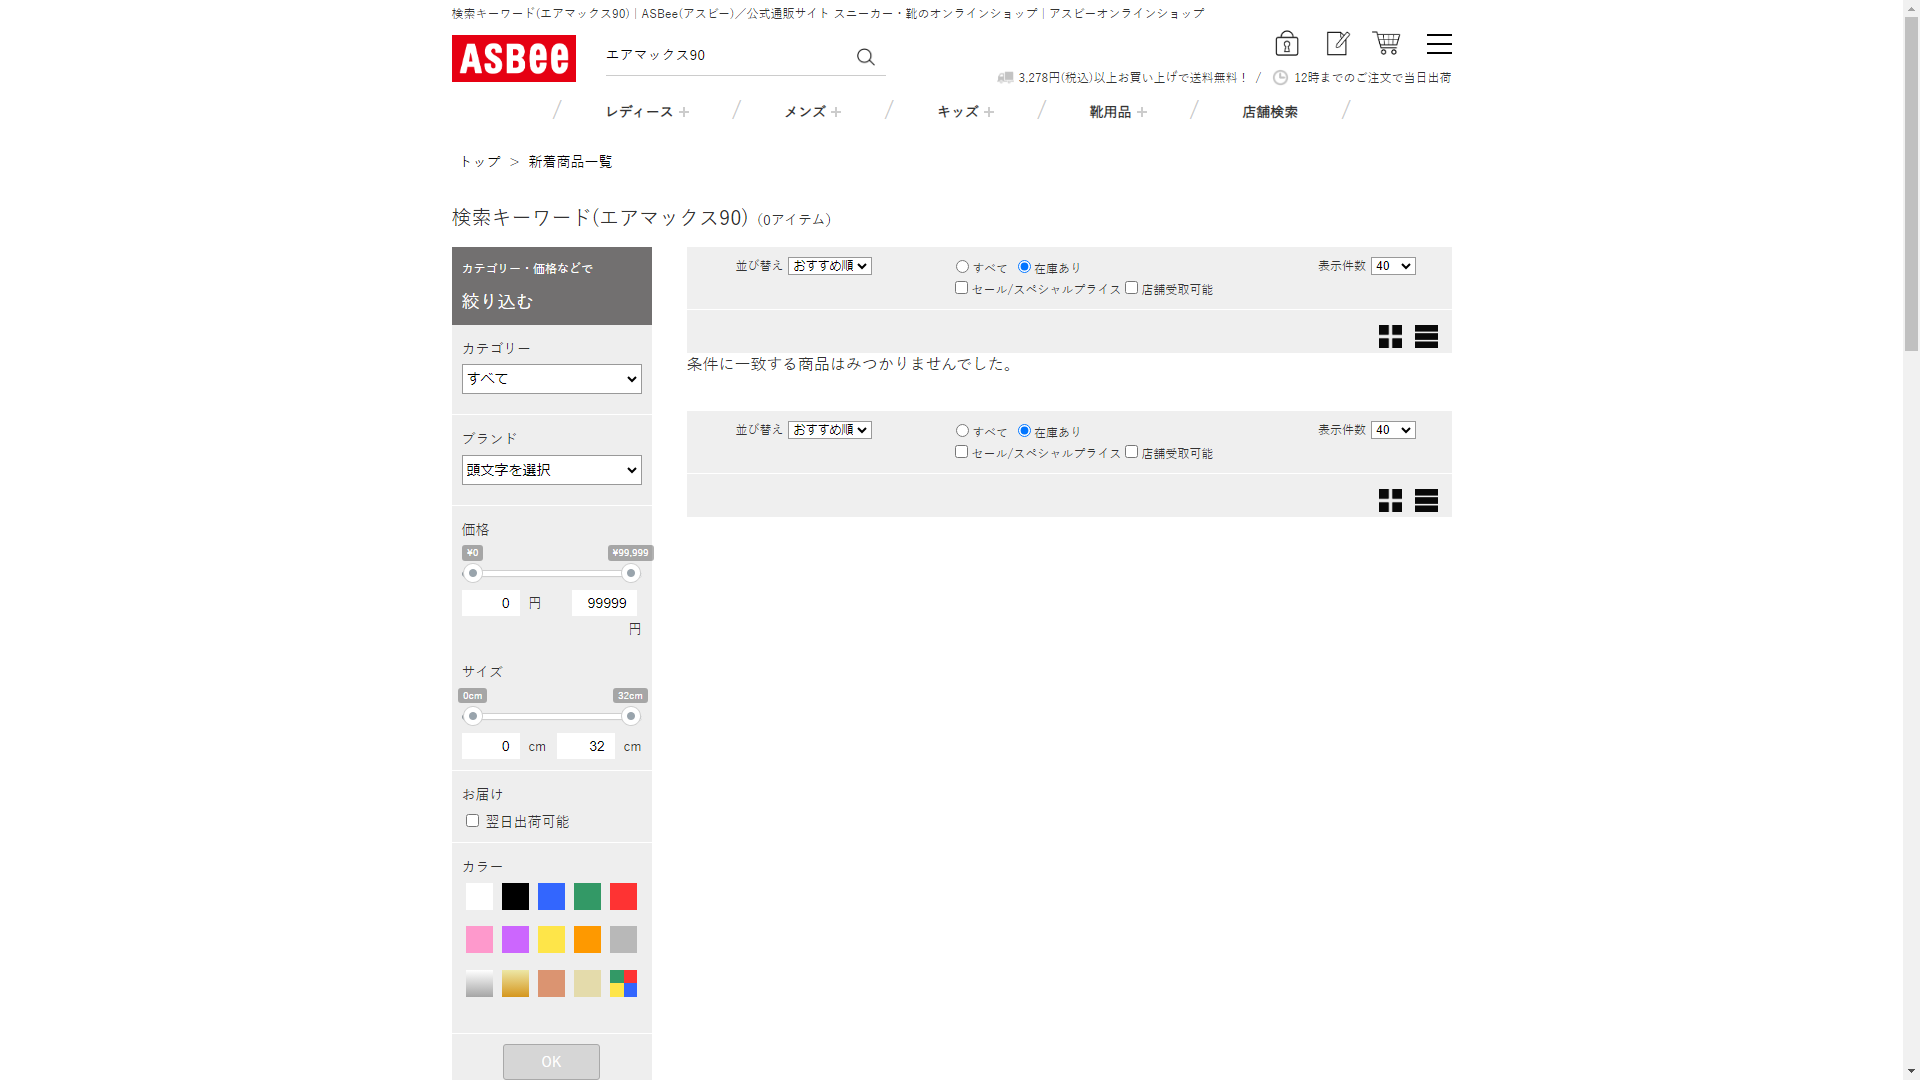
Task: Open the login lock icon
Action: click(x=1286, y=43)
